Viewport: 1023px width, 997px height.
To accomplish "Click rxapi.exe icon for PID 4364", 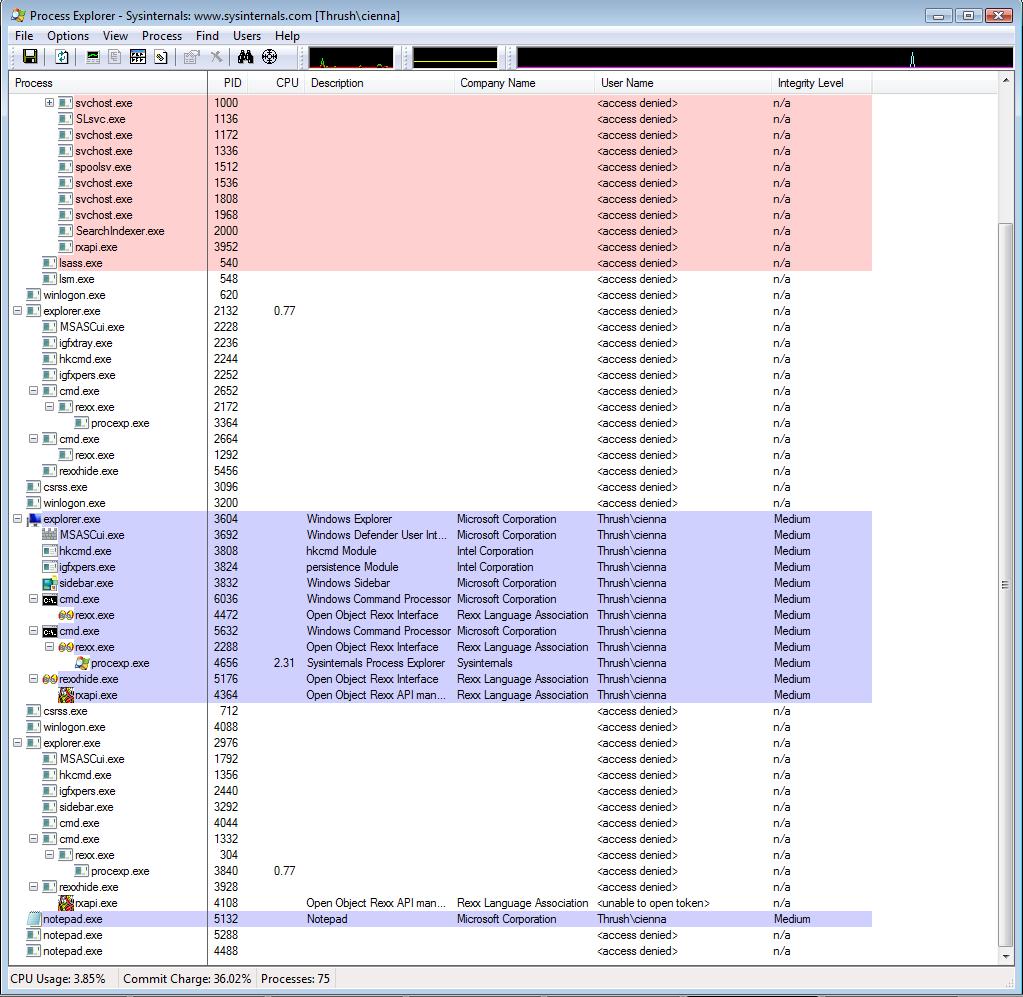I will coord(66,695).
